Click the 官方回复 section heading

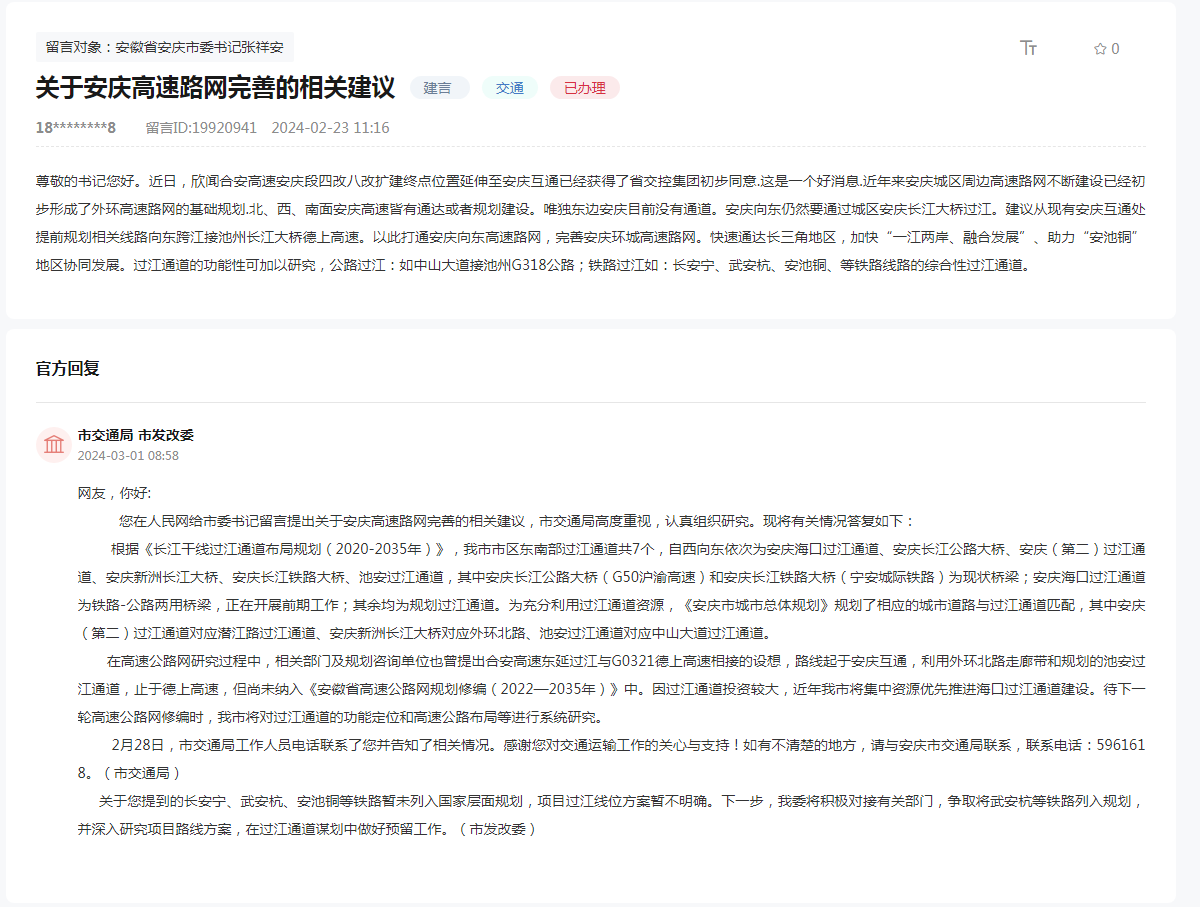[x=68, y=369]
